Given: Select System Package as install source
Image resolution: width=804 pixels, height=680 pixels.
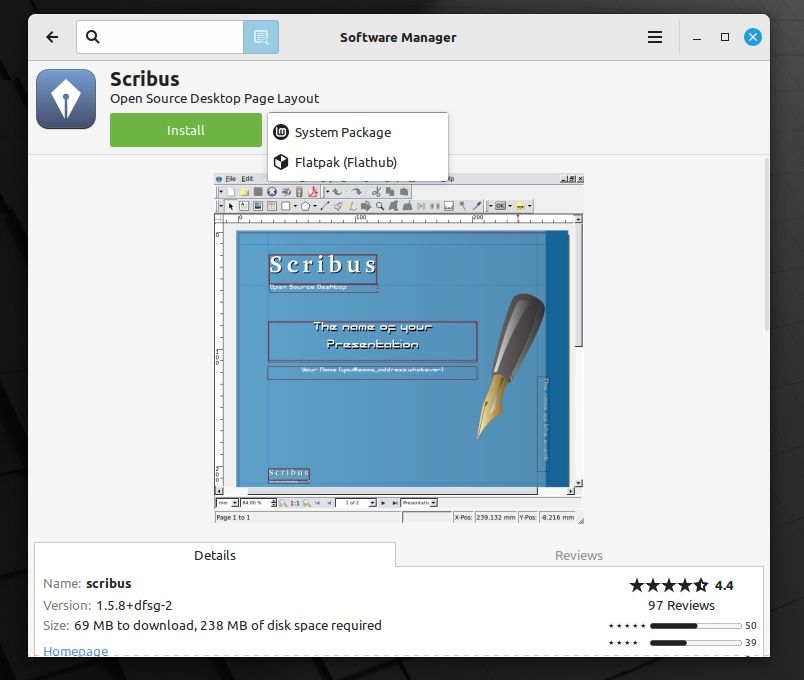Looking at the screenshot, I should click(343, 132).
